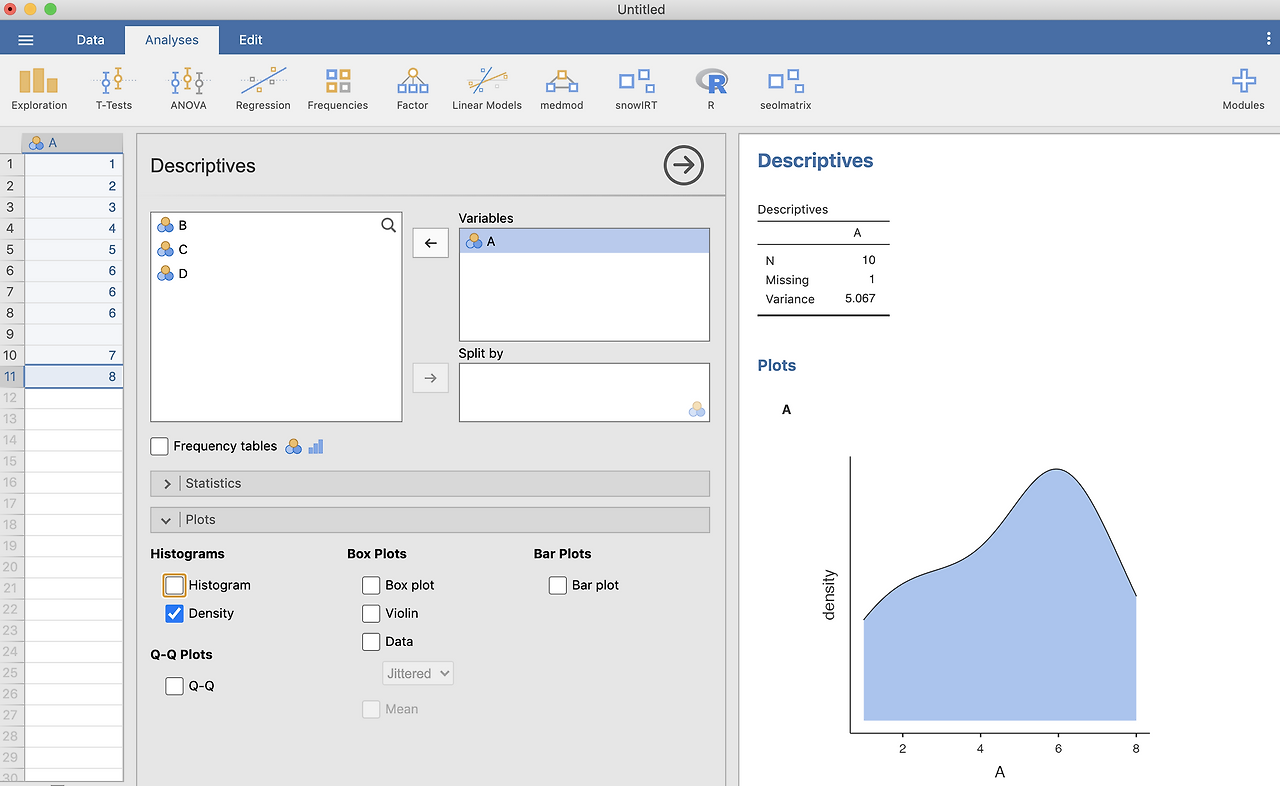
Task: Open the Factor analysis menu
Action: pos(412,89)
